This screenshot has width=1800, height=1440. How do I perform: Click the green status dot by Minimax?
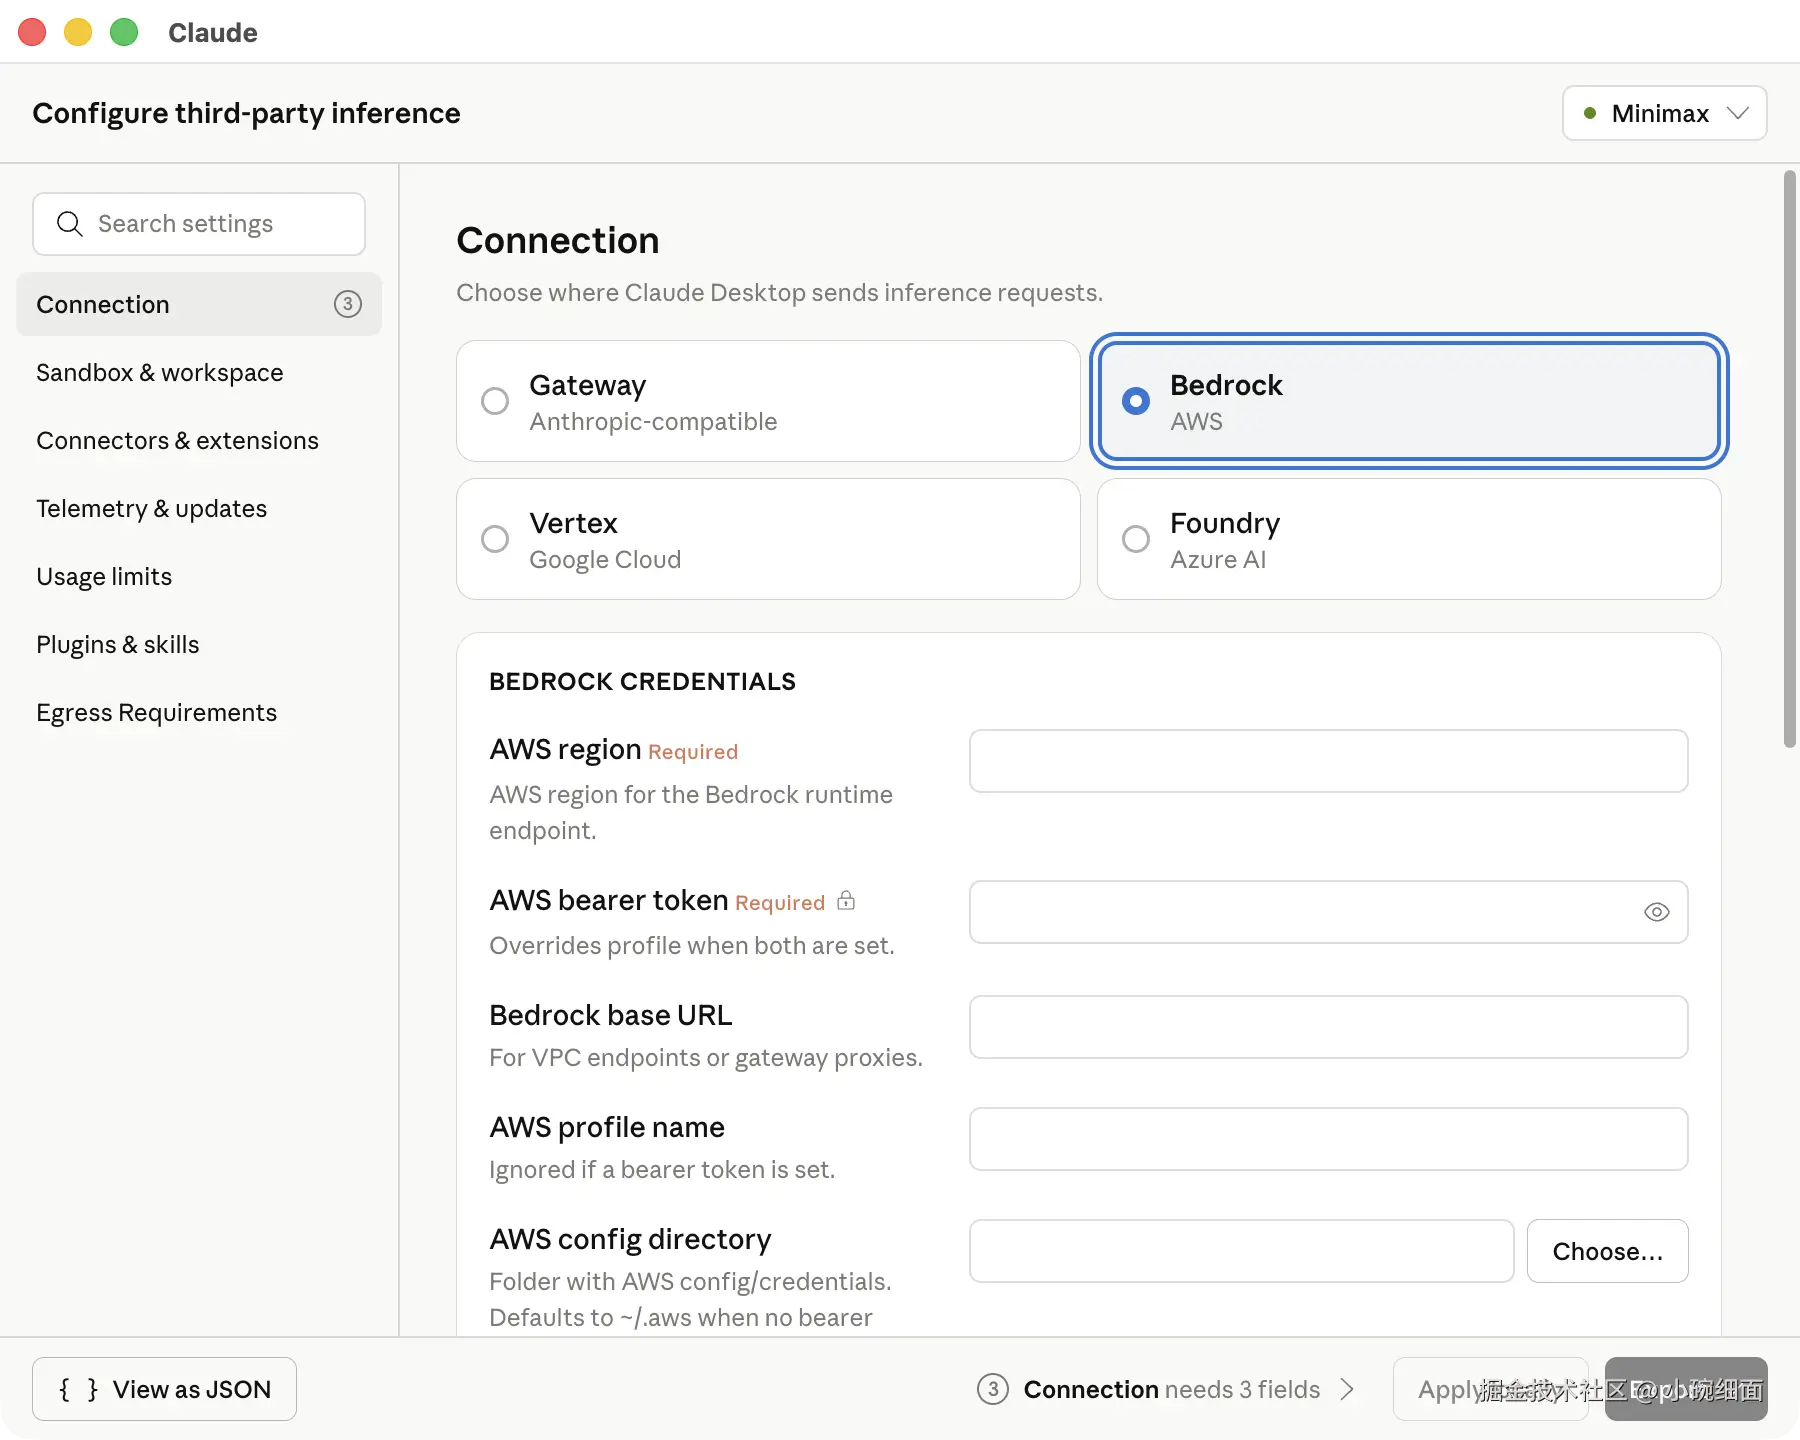[1590, 114]
